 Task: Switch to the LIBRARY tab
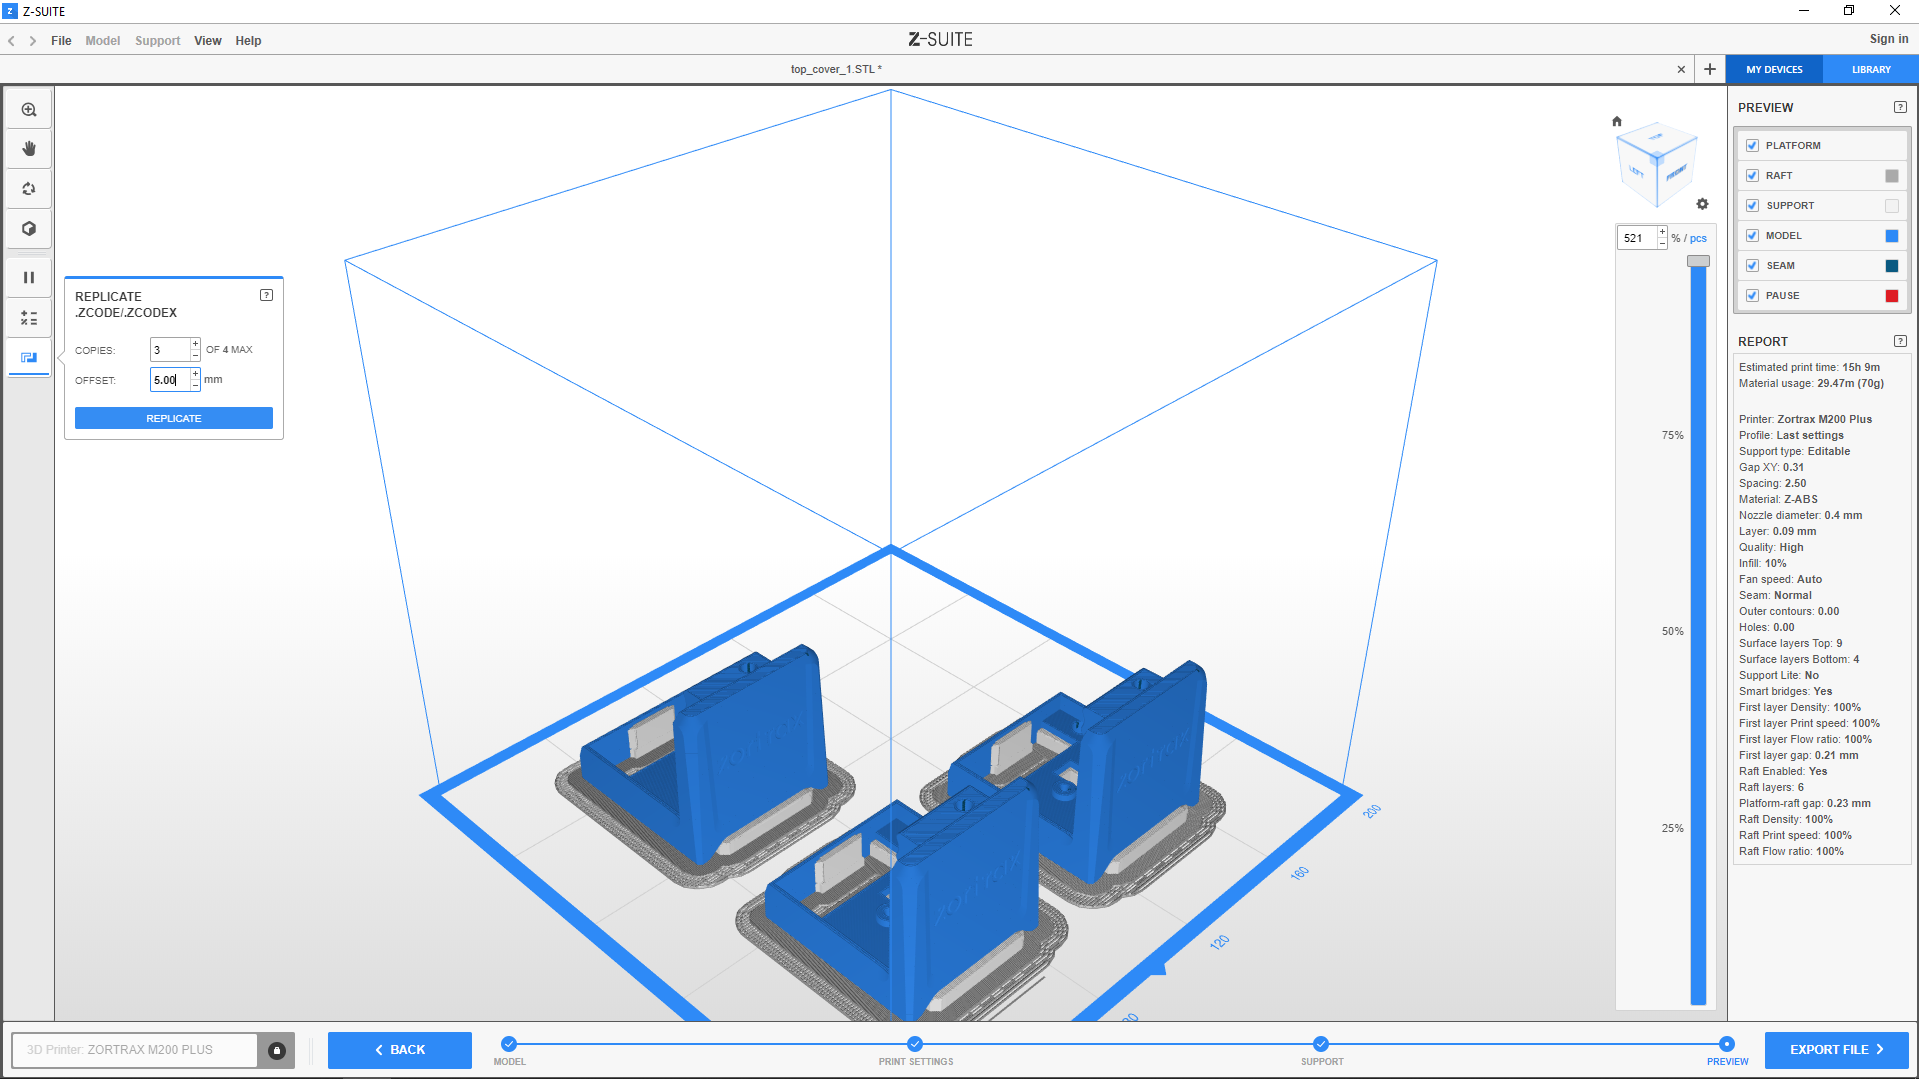coord(1870,70)
